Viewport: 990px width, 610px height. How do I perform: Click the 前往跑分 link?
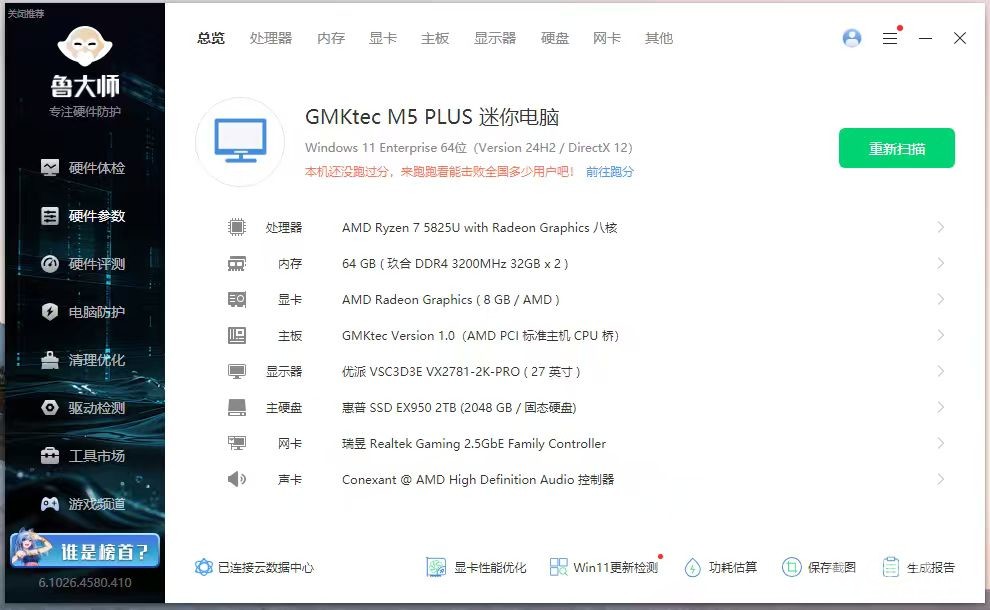(x=609, y=172)
